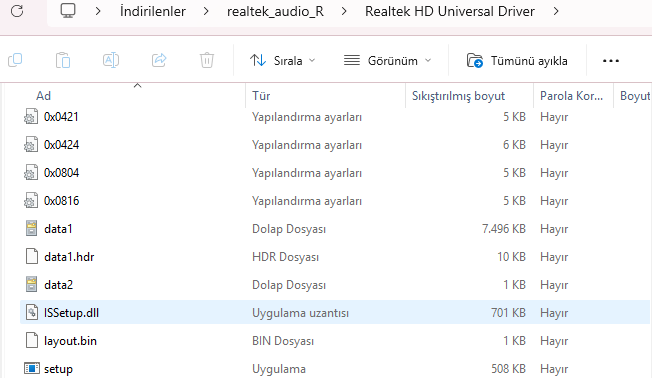
Task: Click the layout.bin blank file icon
Action: pyautogui.click(x=32, y=341)
